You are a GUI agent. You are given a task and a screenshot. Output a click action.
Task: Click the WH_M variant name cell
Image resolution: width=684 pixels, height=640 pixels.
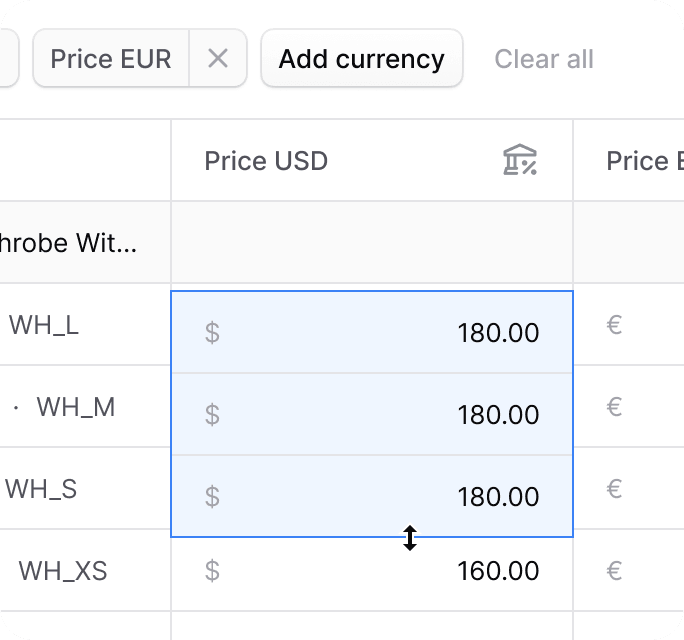point(75,407)
